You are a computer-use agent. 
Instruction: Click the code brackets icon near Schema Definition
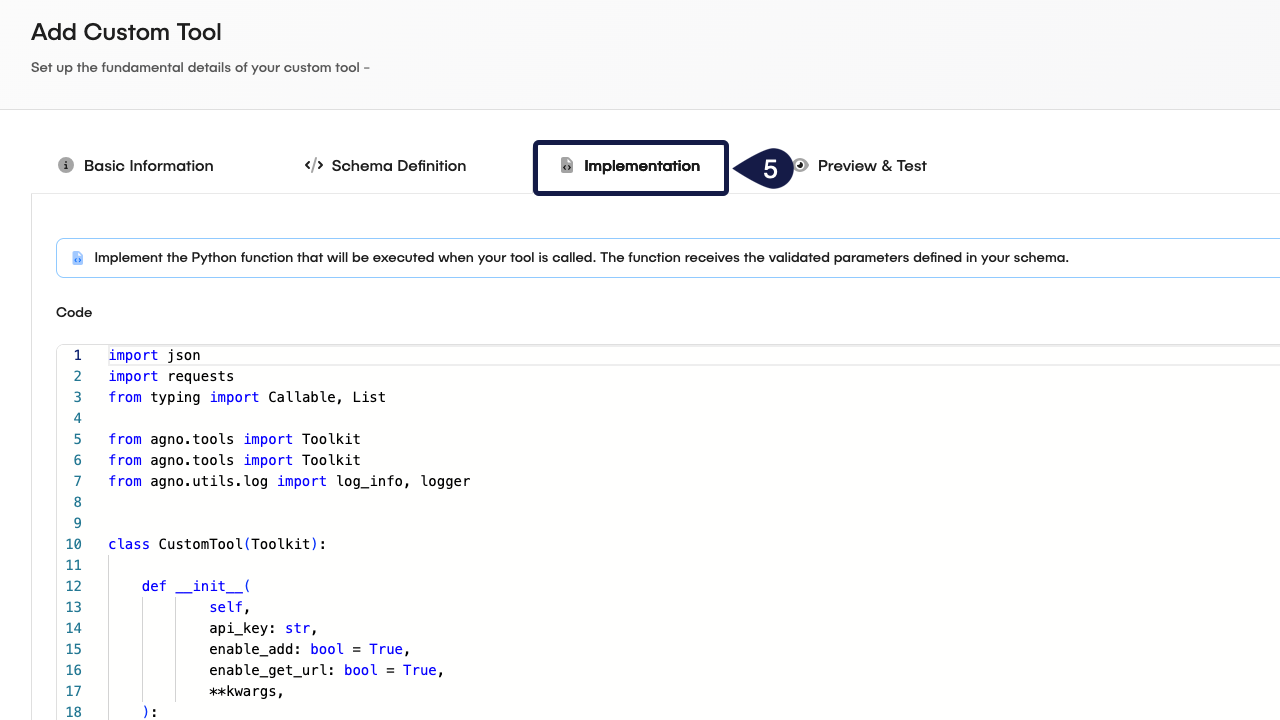tap(313, 165)
